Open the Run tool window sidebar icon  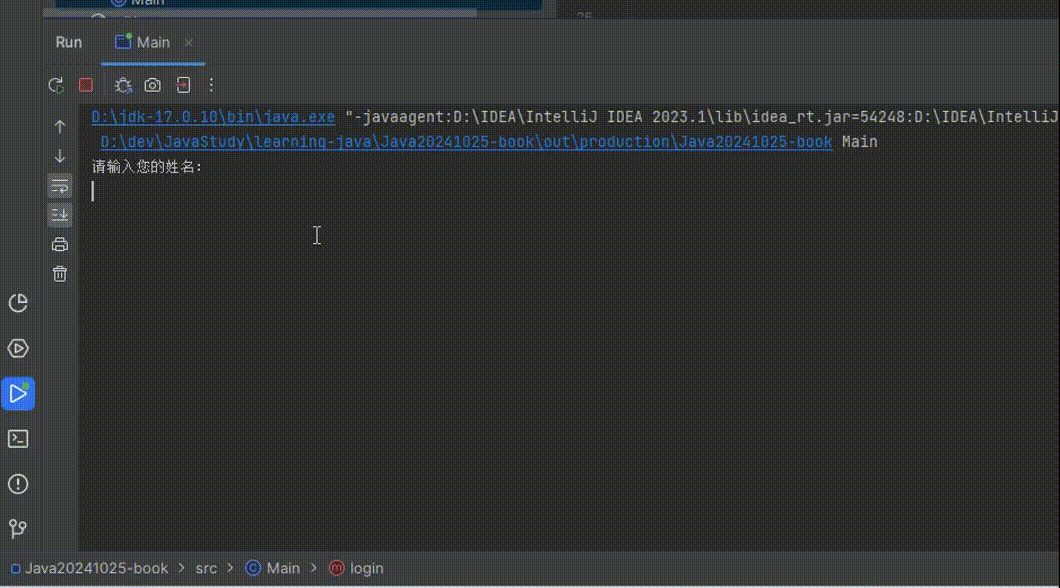(x=18, y=394)
